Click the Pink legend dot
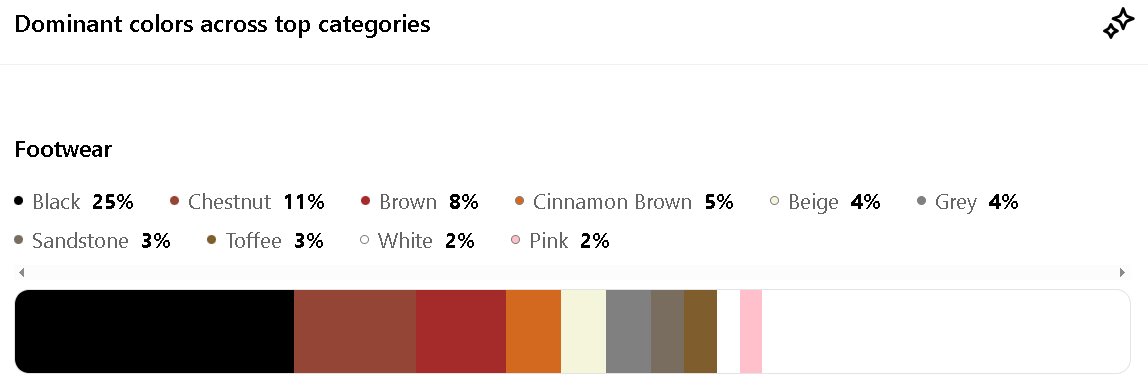Image resolution: width=1148 pixels, height=387 pixels. pyautogui.click(x=515, y=241)
